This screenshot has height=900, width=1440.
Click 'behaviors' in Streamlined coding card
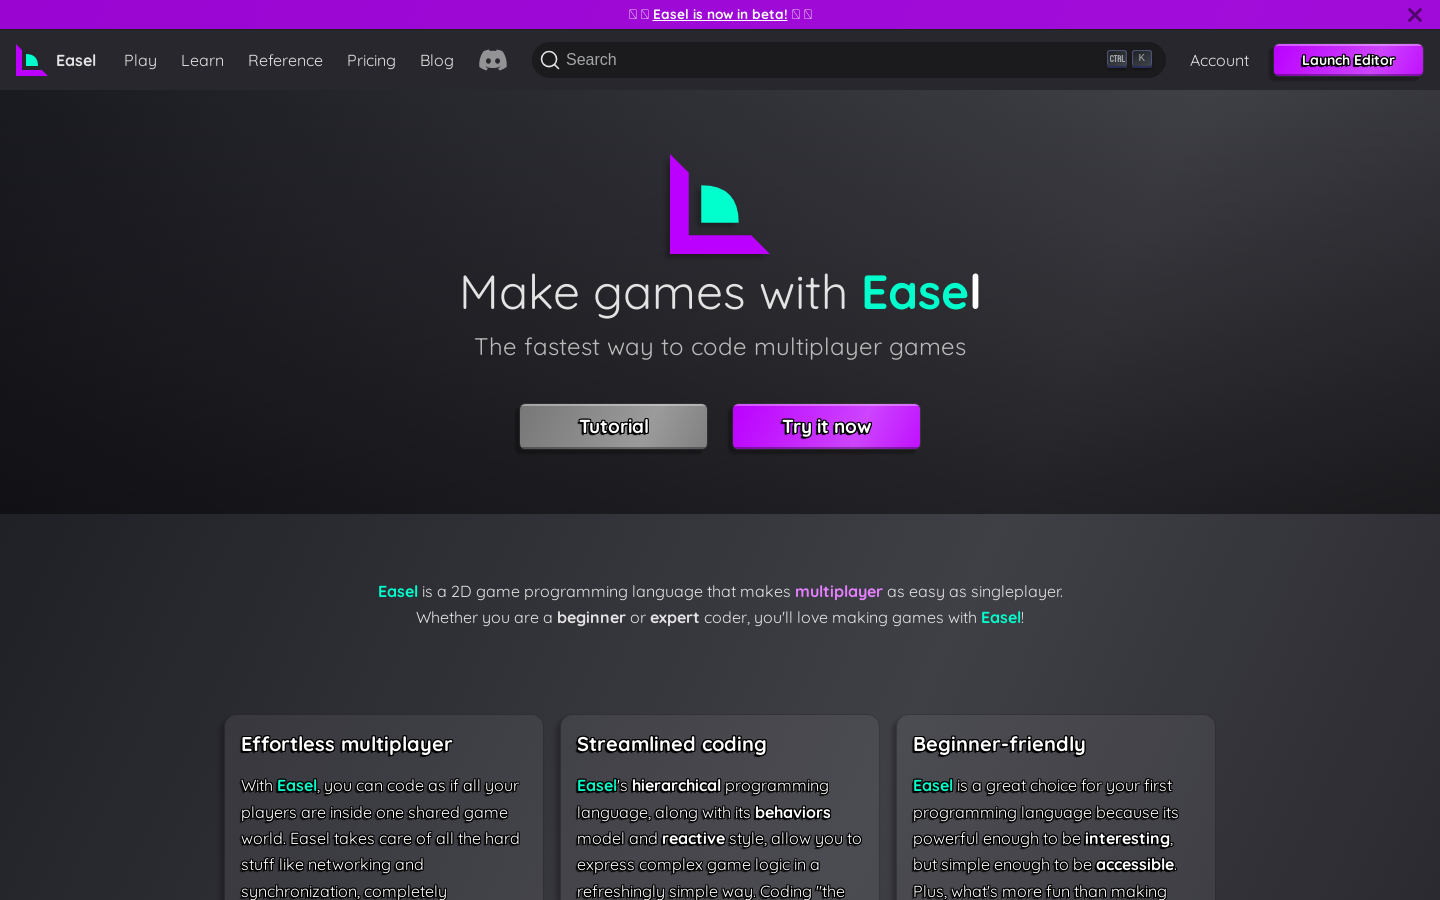[793, 812]
